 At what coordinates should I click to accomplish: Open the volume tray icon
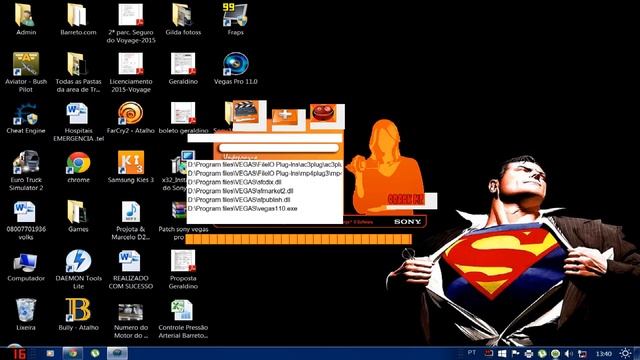pos(569,353)
